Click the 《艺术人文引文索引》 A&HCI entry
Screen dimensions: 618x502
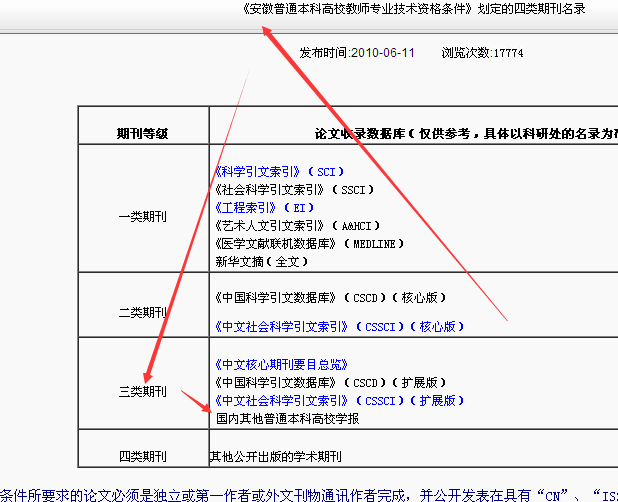coord(297,226)
